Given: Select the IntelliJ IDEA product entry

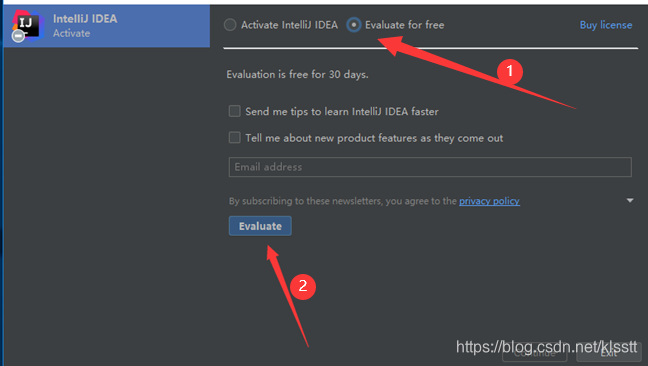Looking at the screenshot, I should coord(107,26).
